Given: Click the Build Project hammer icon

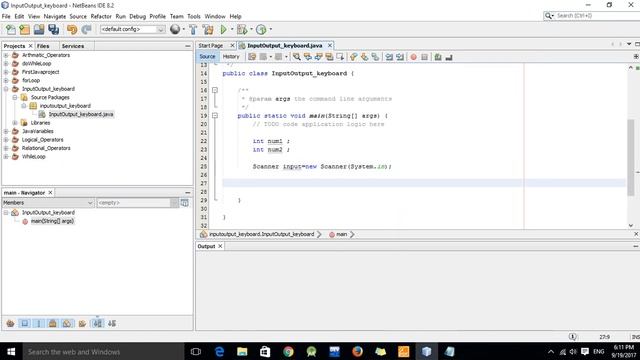Looking at the screenshot, I should pyautogui.click(x=193, y=29).
